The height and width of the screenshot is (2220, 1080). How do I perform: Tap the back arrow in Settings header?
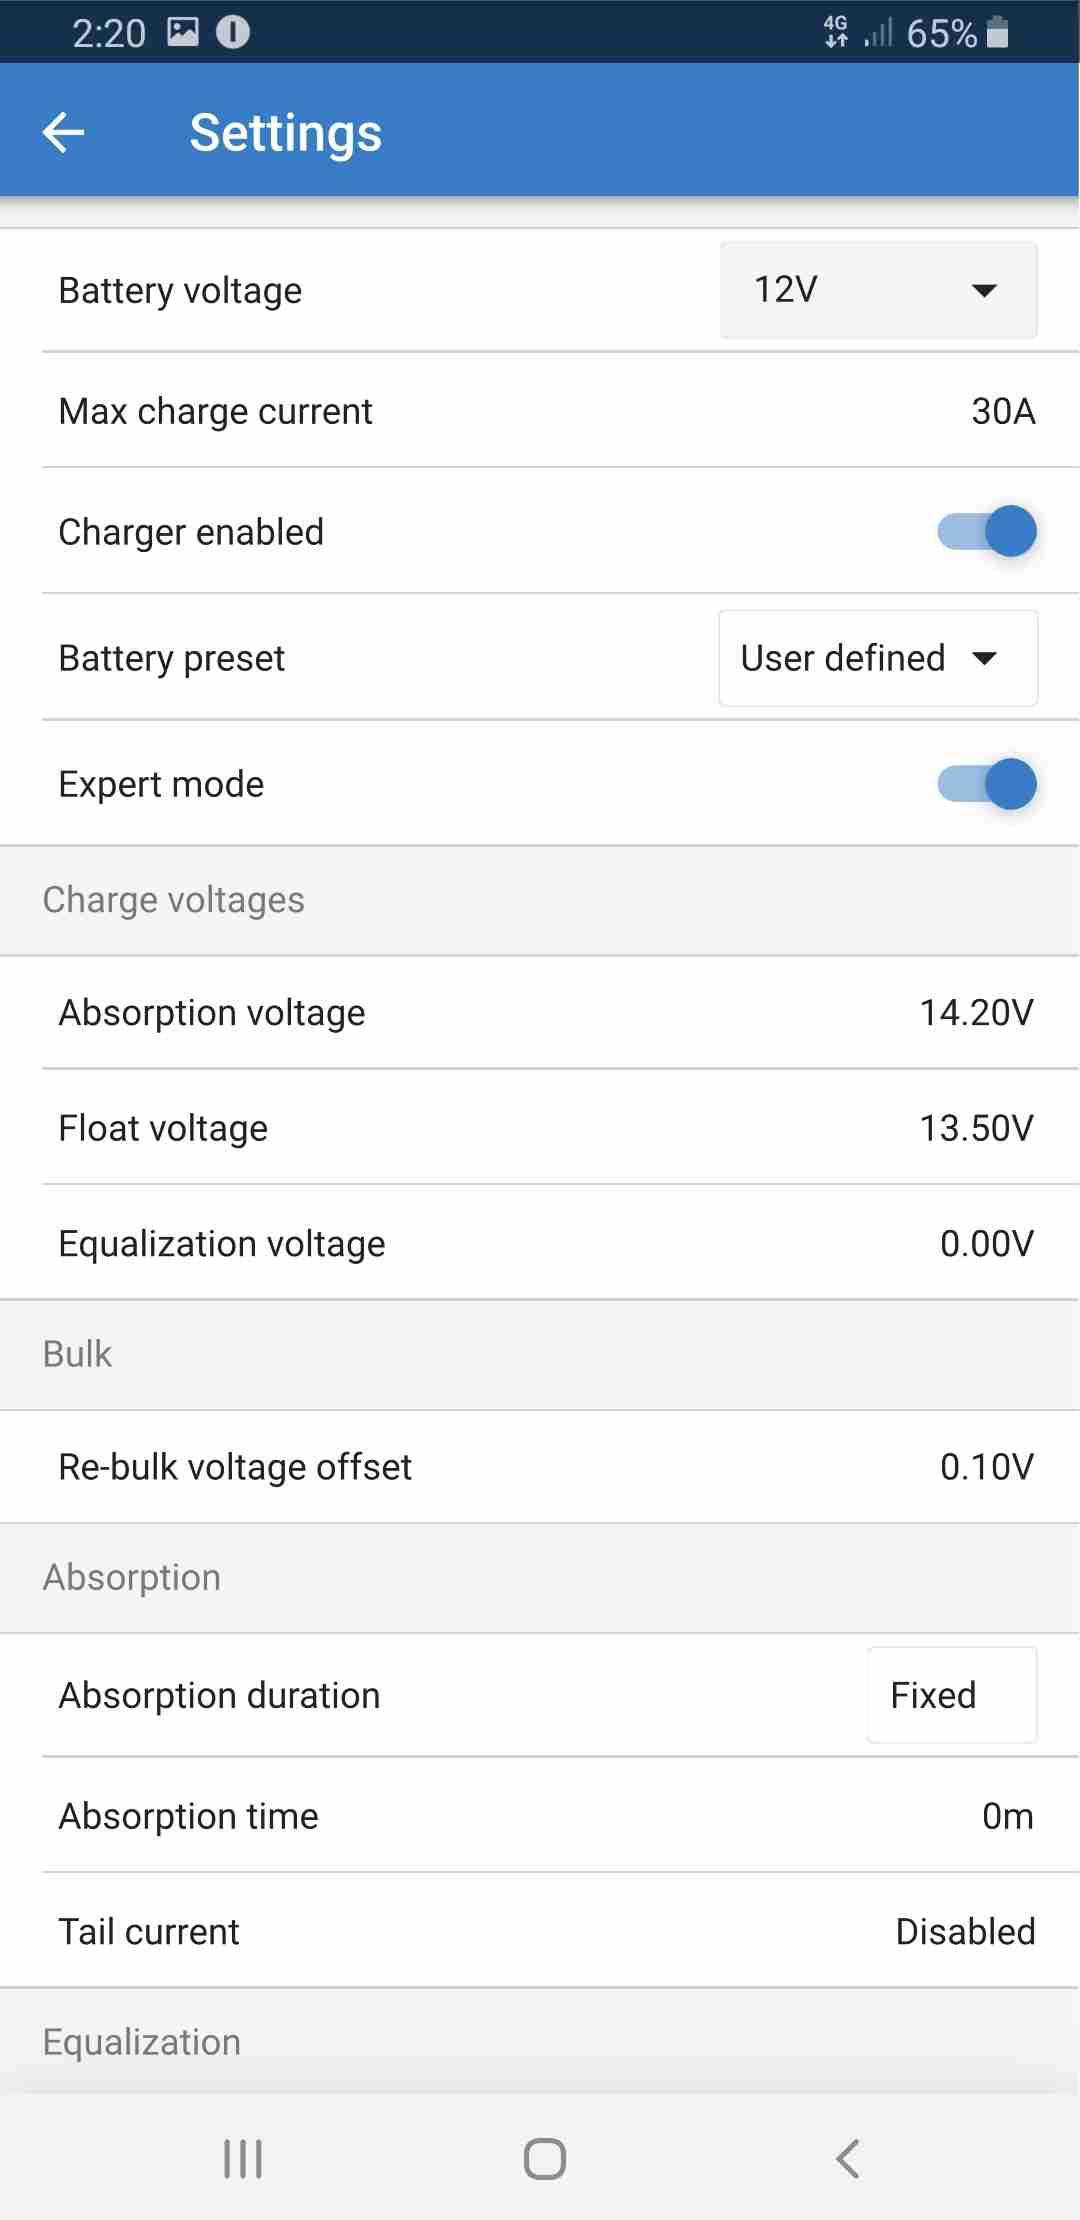point(64,133)
